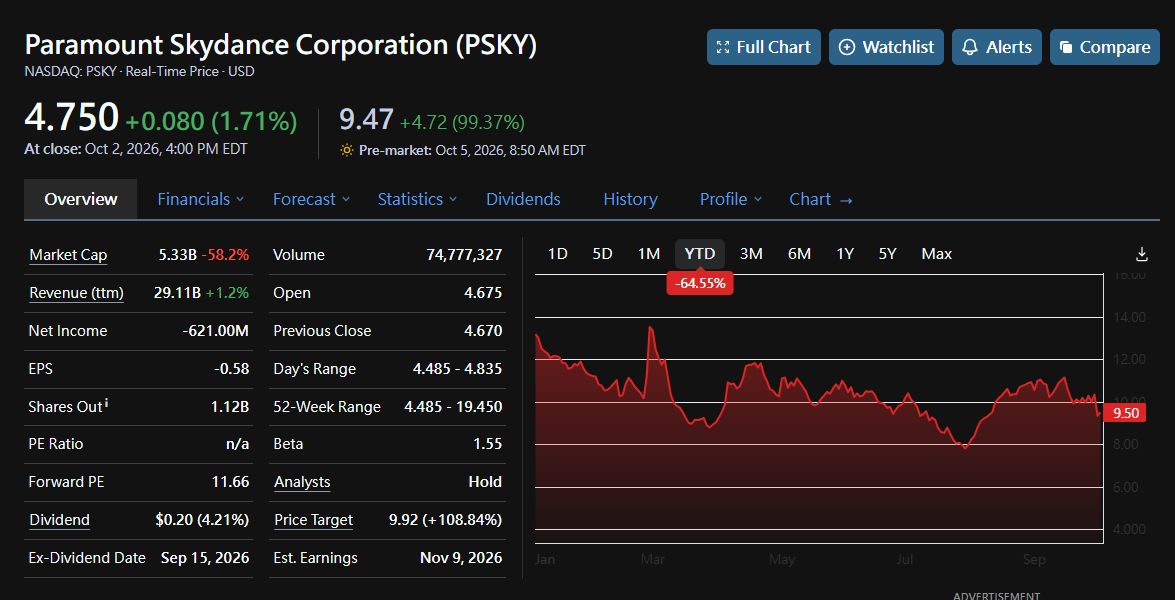Image resolution: width=1175 pixels, height=600 pixels.
Task: Switch chart to the 3M range
Action: point(751,254)
